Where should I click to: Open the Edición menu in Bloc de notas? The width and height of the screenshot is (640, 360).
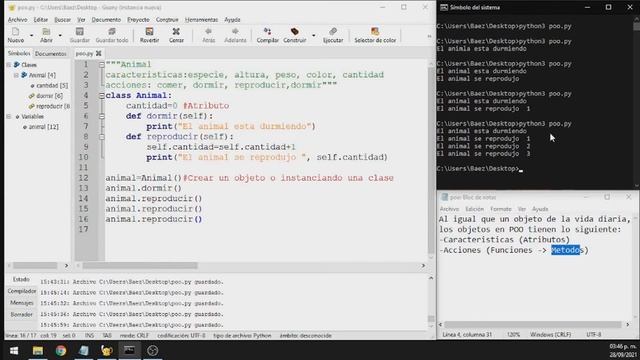click(475, 209)
